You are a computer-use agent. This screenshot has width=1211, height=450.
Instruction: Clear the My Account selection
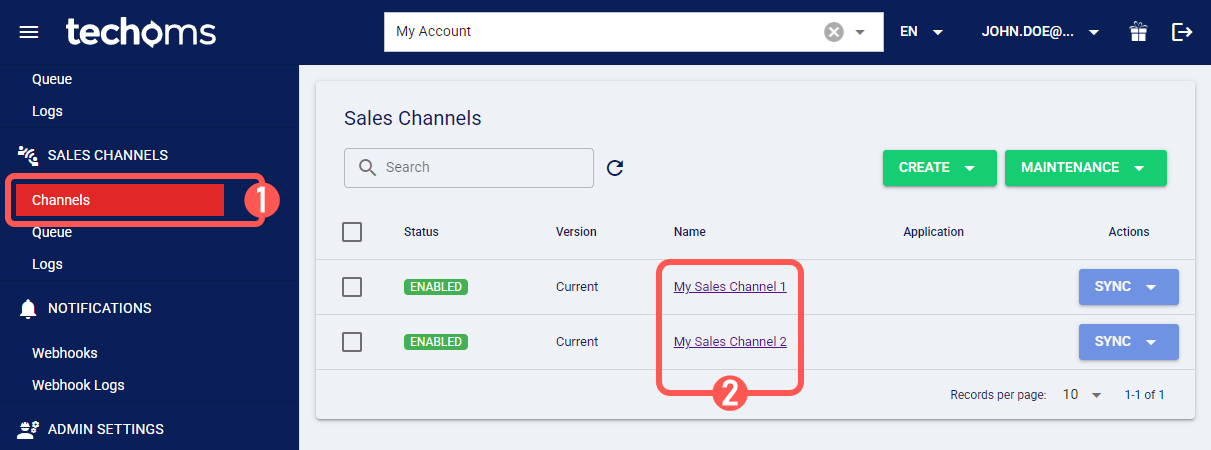pos(834,32)
